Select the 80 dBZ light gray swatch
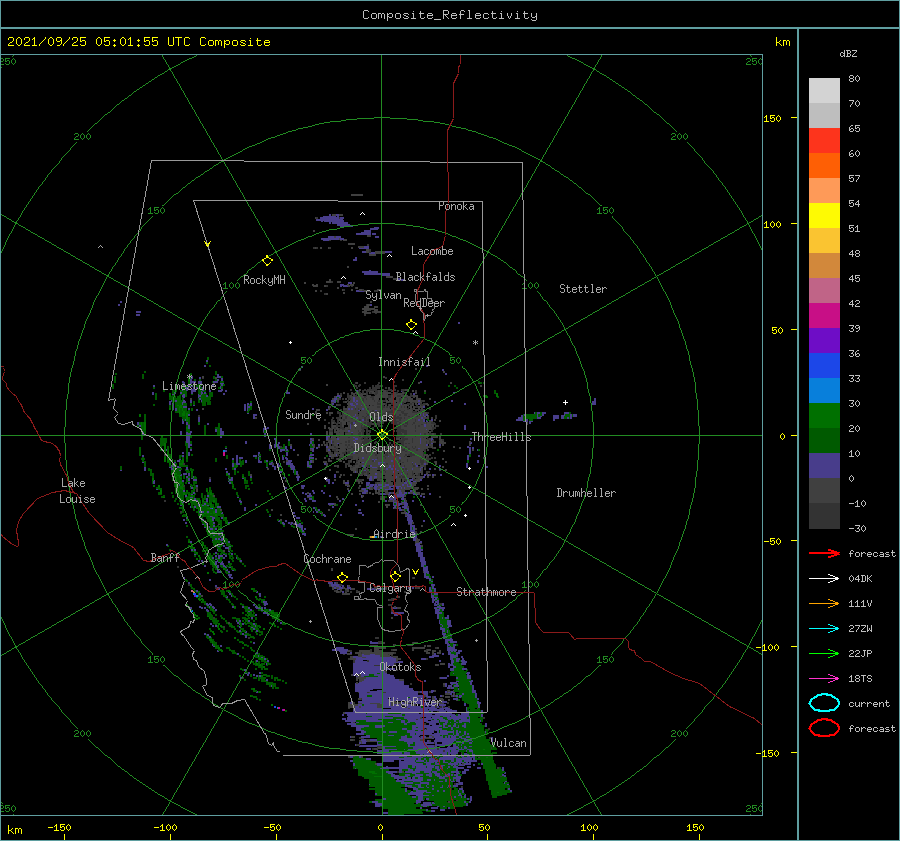The height and width of the screenshot is (841, 900). pos(824,90)
